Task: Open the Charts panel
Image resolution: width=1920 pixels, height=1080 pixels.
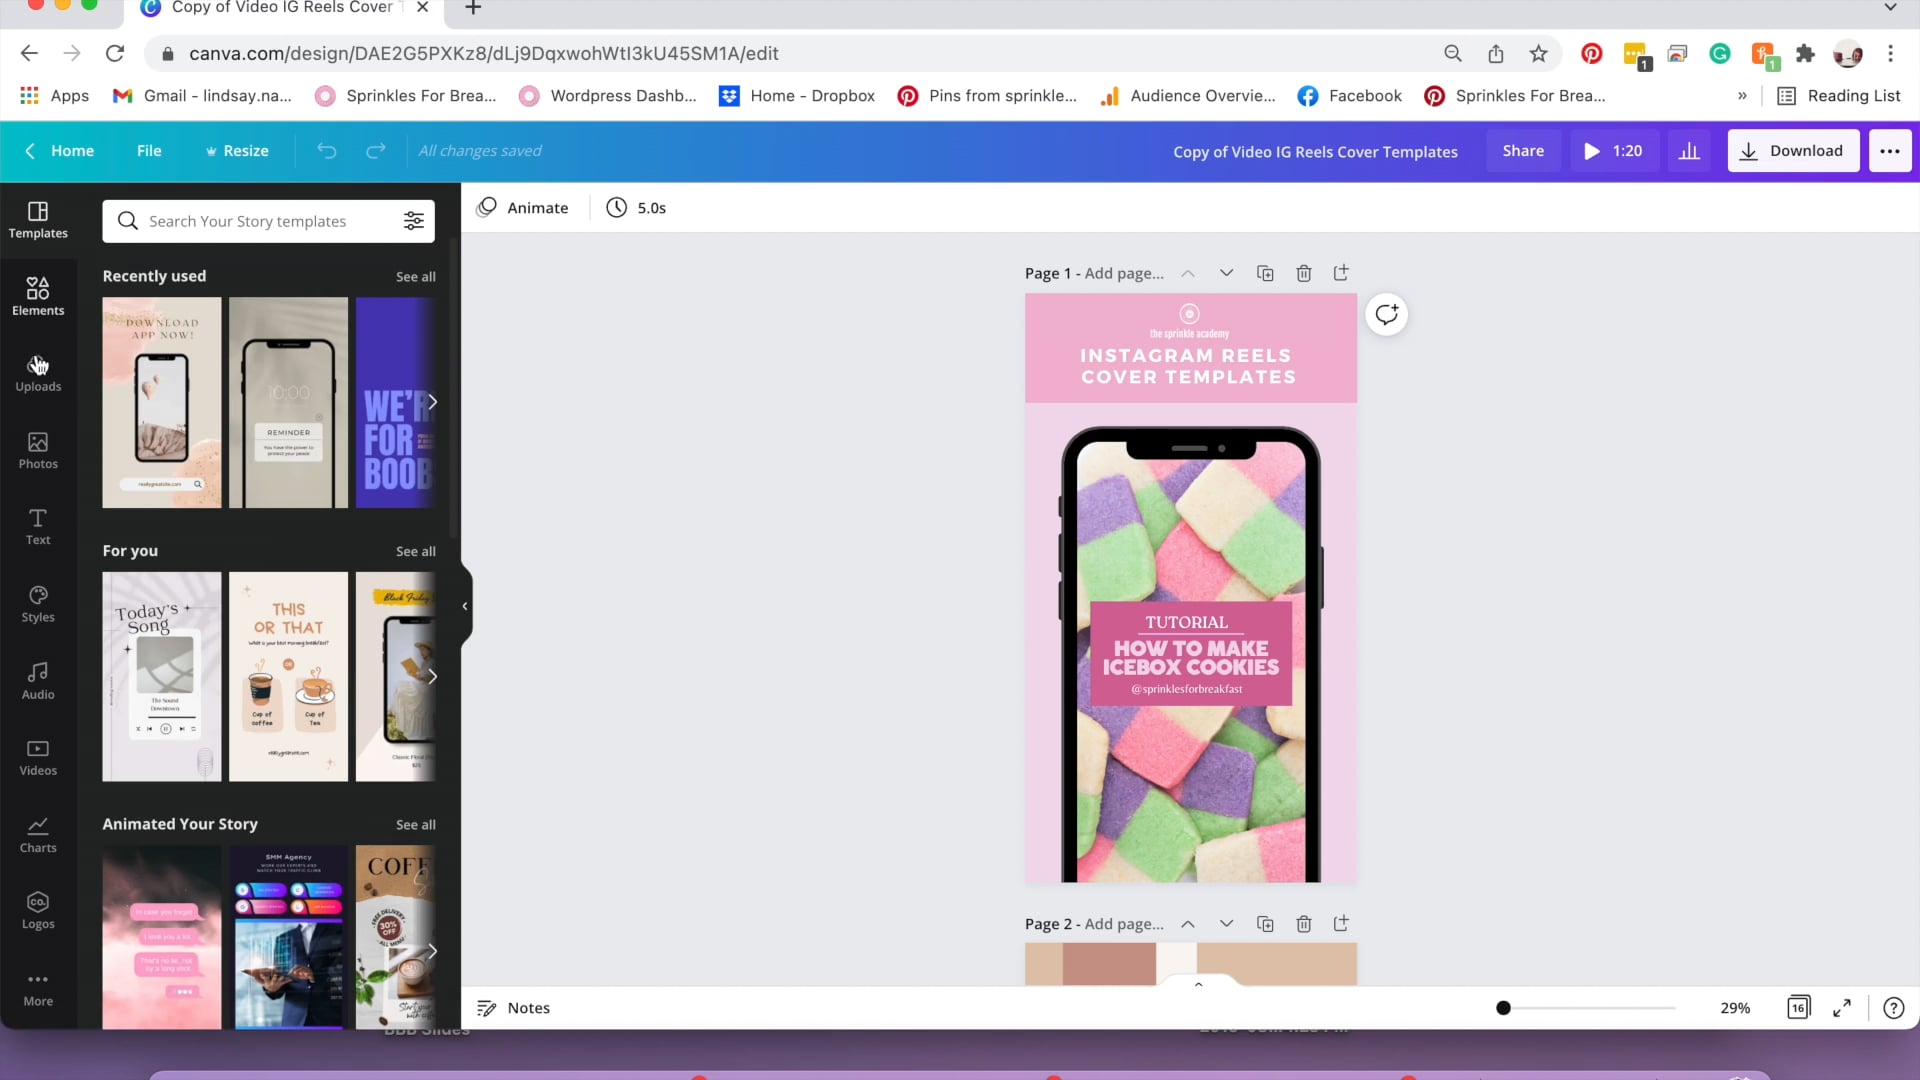Action: click(38, 833)
